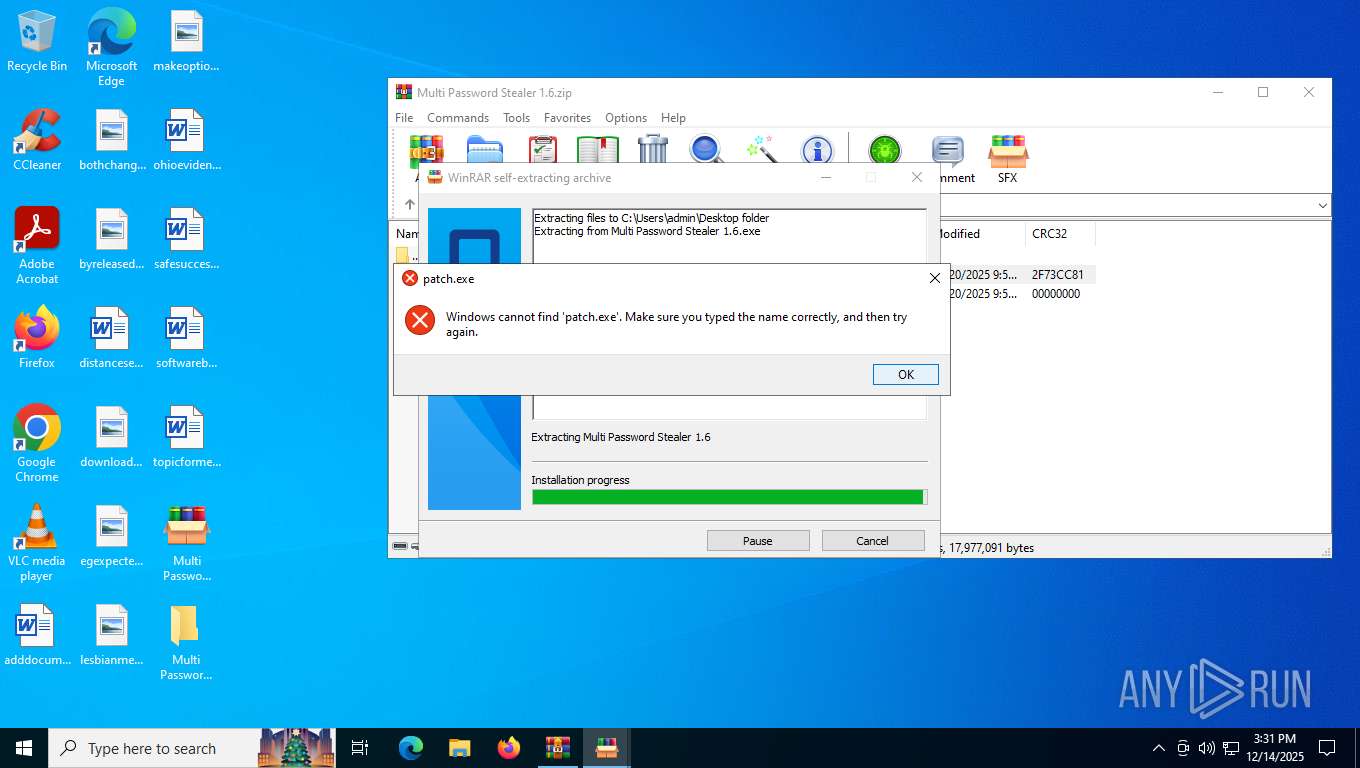The height and width of the screenshot is (768, 1360).
Task: Select the adddocum... Word document on desktop
Action: (37, 635)
